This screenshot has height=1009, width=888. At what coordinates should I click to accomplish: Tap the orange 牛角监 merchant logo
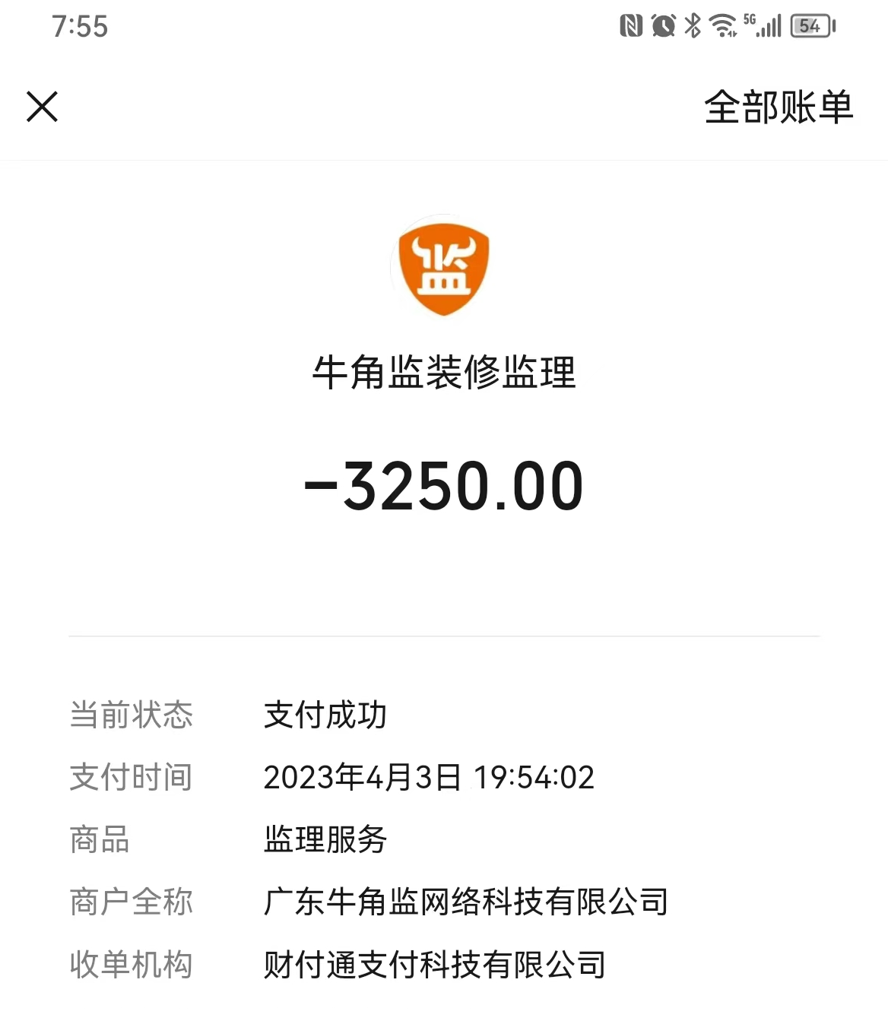coord(443,267)
